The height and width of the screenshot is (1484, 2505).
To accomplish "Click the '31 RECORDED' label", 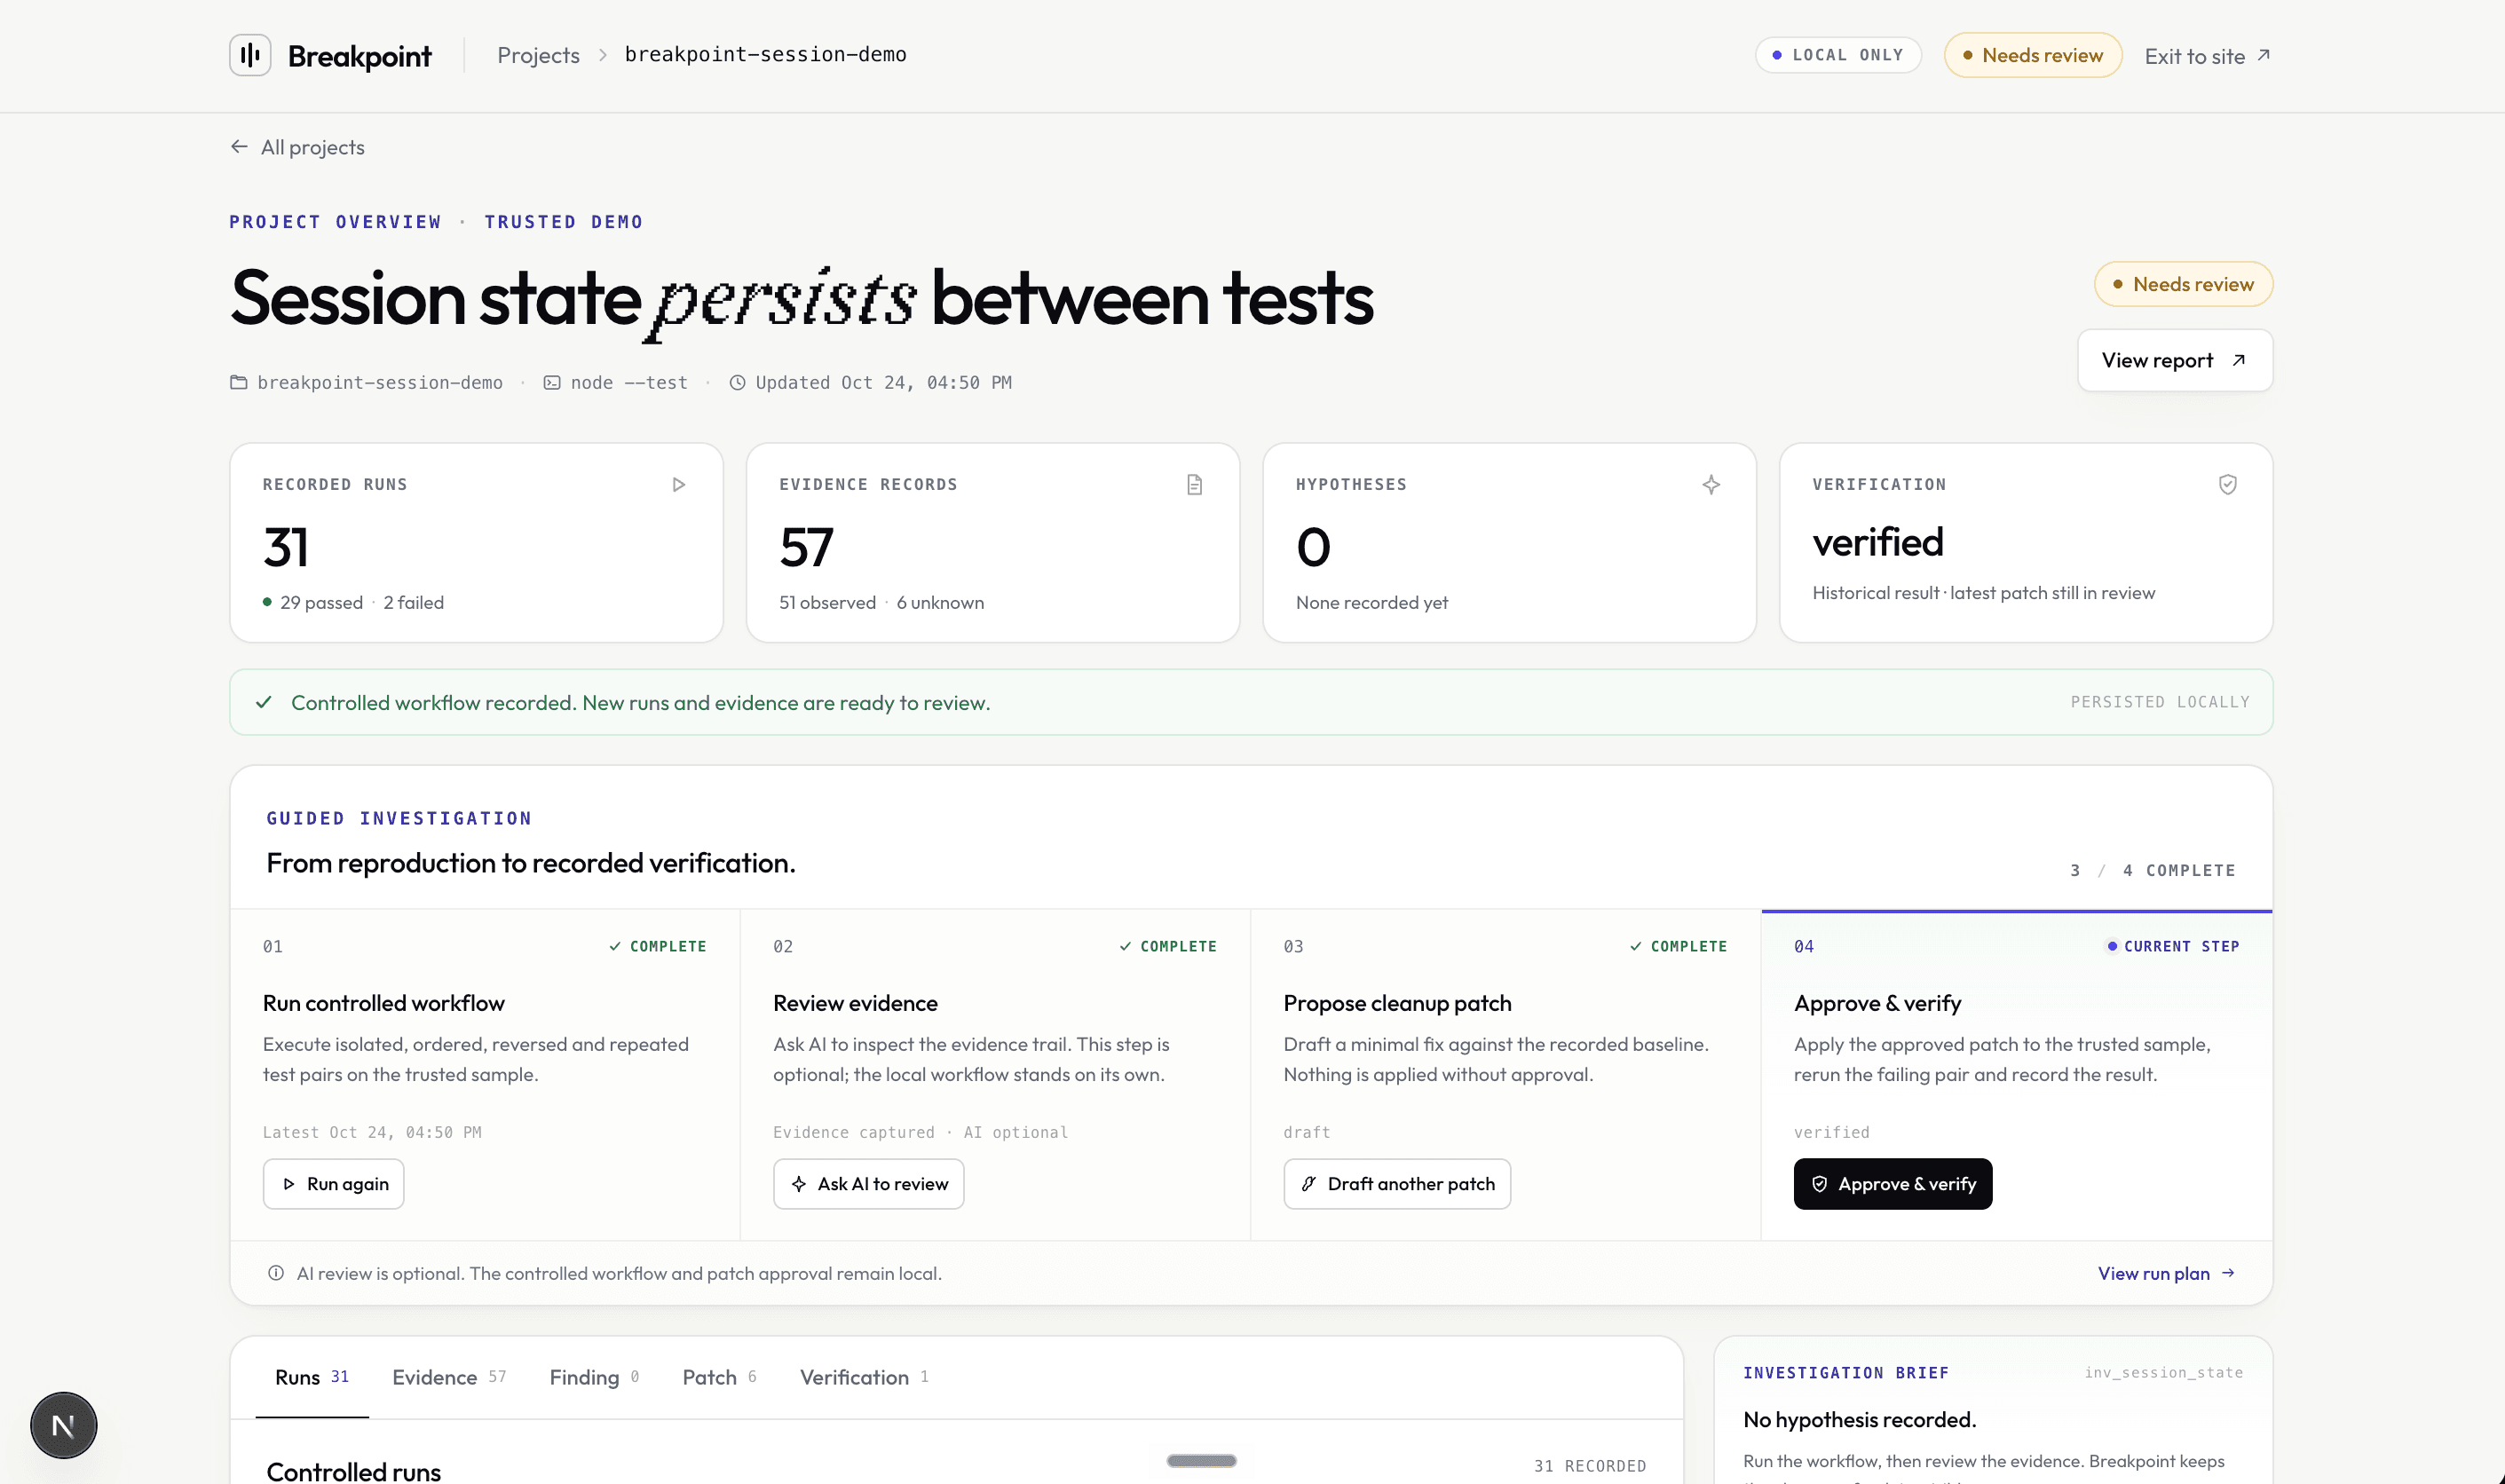I will coord(1590,1466).
